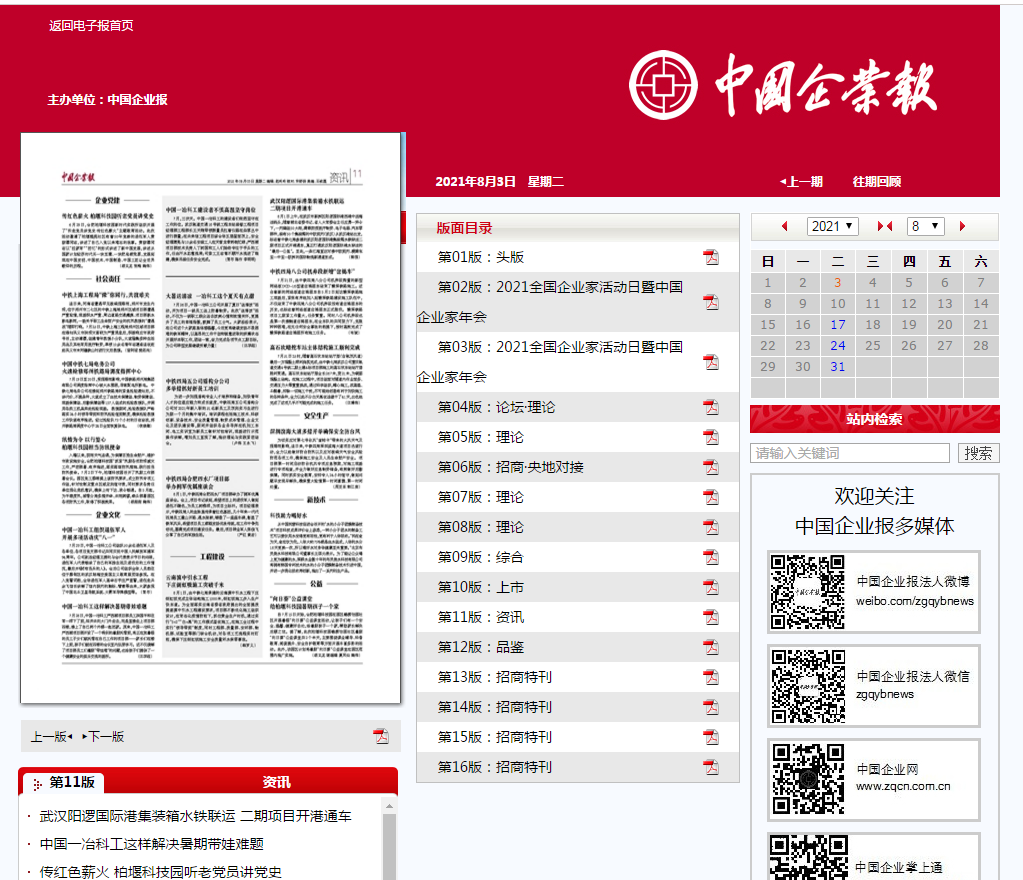Click the 搜索 search button
1023x880 pixels.
tap(978, 453)
